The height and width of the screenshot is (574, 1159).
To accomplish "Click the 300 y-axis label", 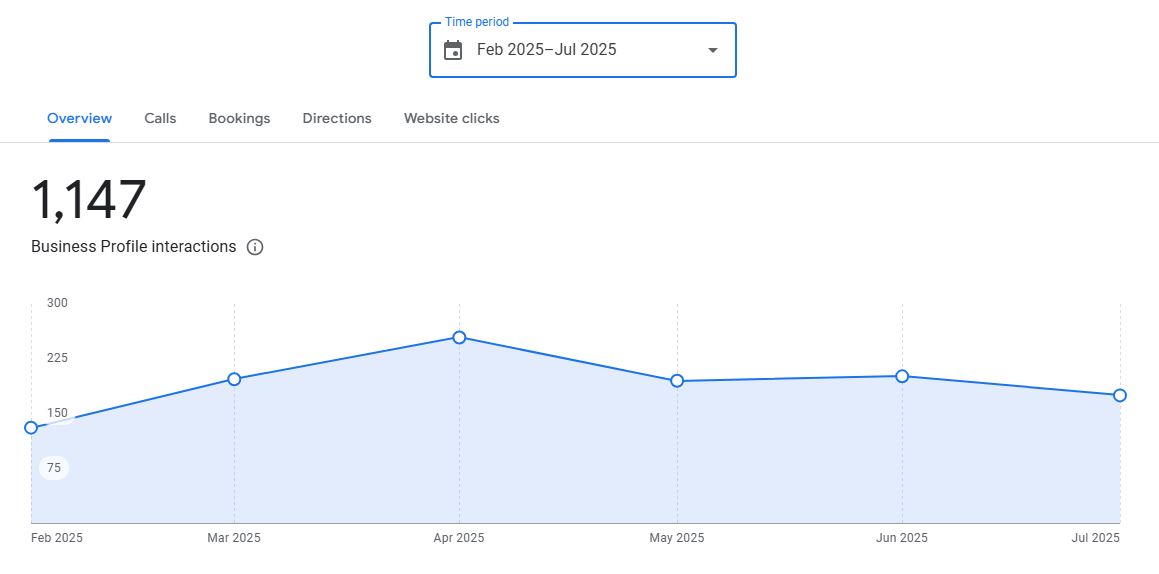I will (x=57, y=303).
